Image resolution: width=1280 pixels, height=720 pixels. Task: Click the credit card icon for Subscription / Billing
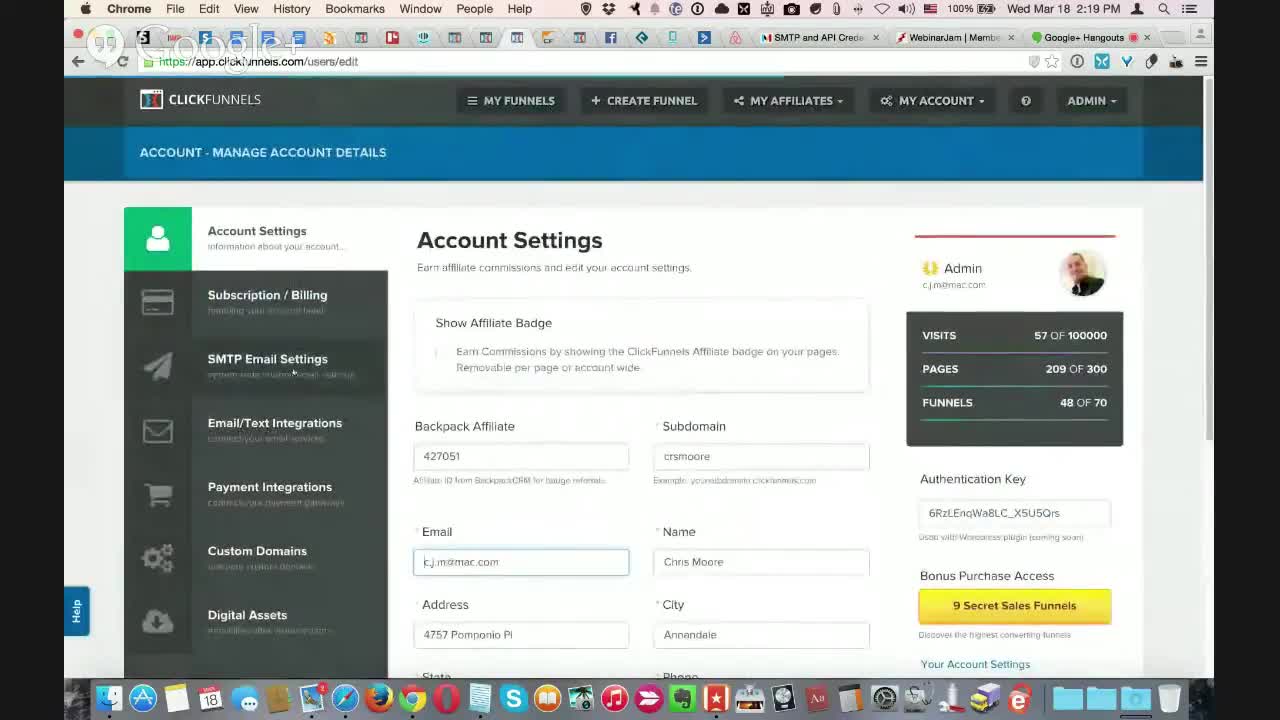(x=158, y=302)
